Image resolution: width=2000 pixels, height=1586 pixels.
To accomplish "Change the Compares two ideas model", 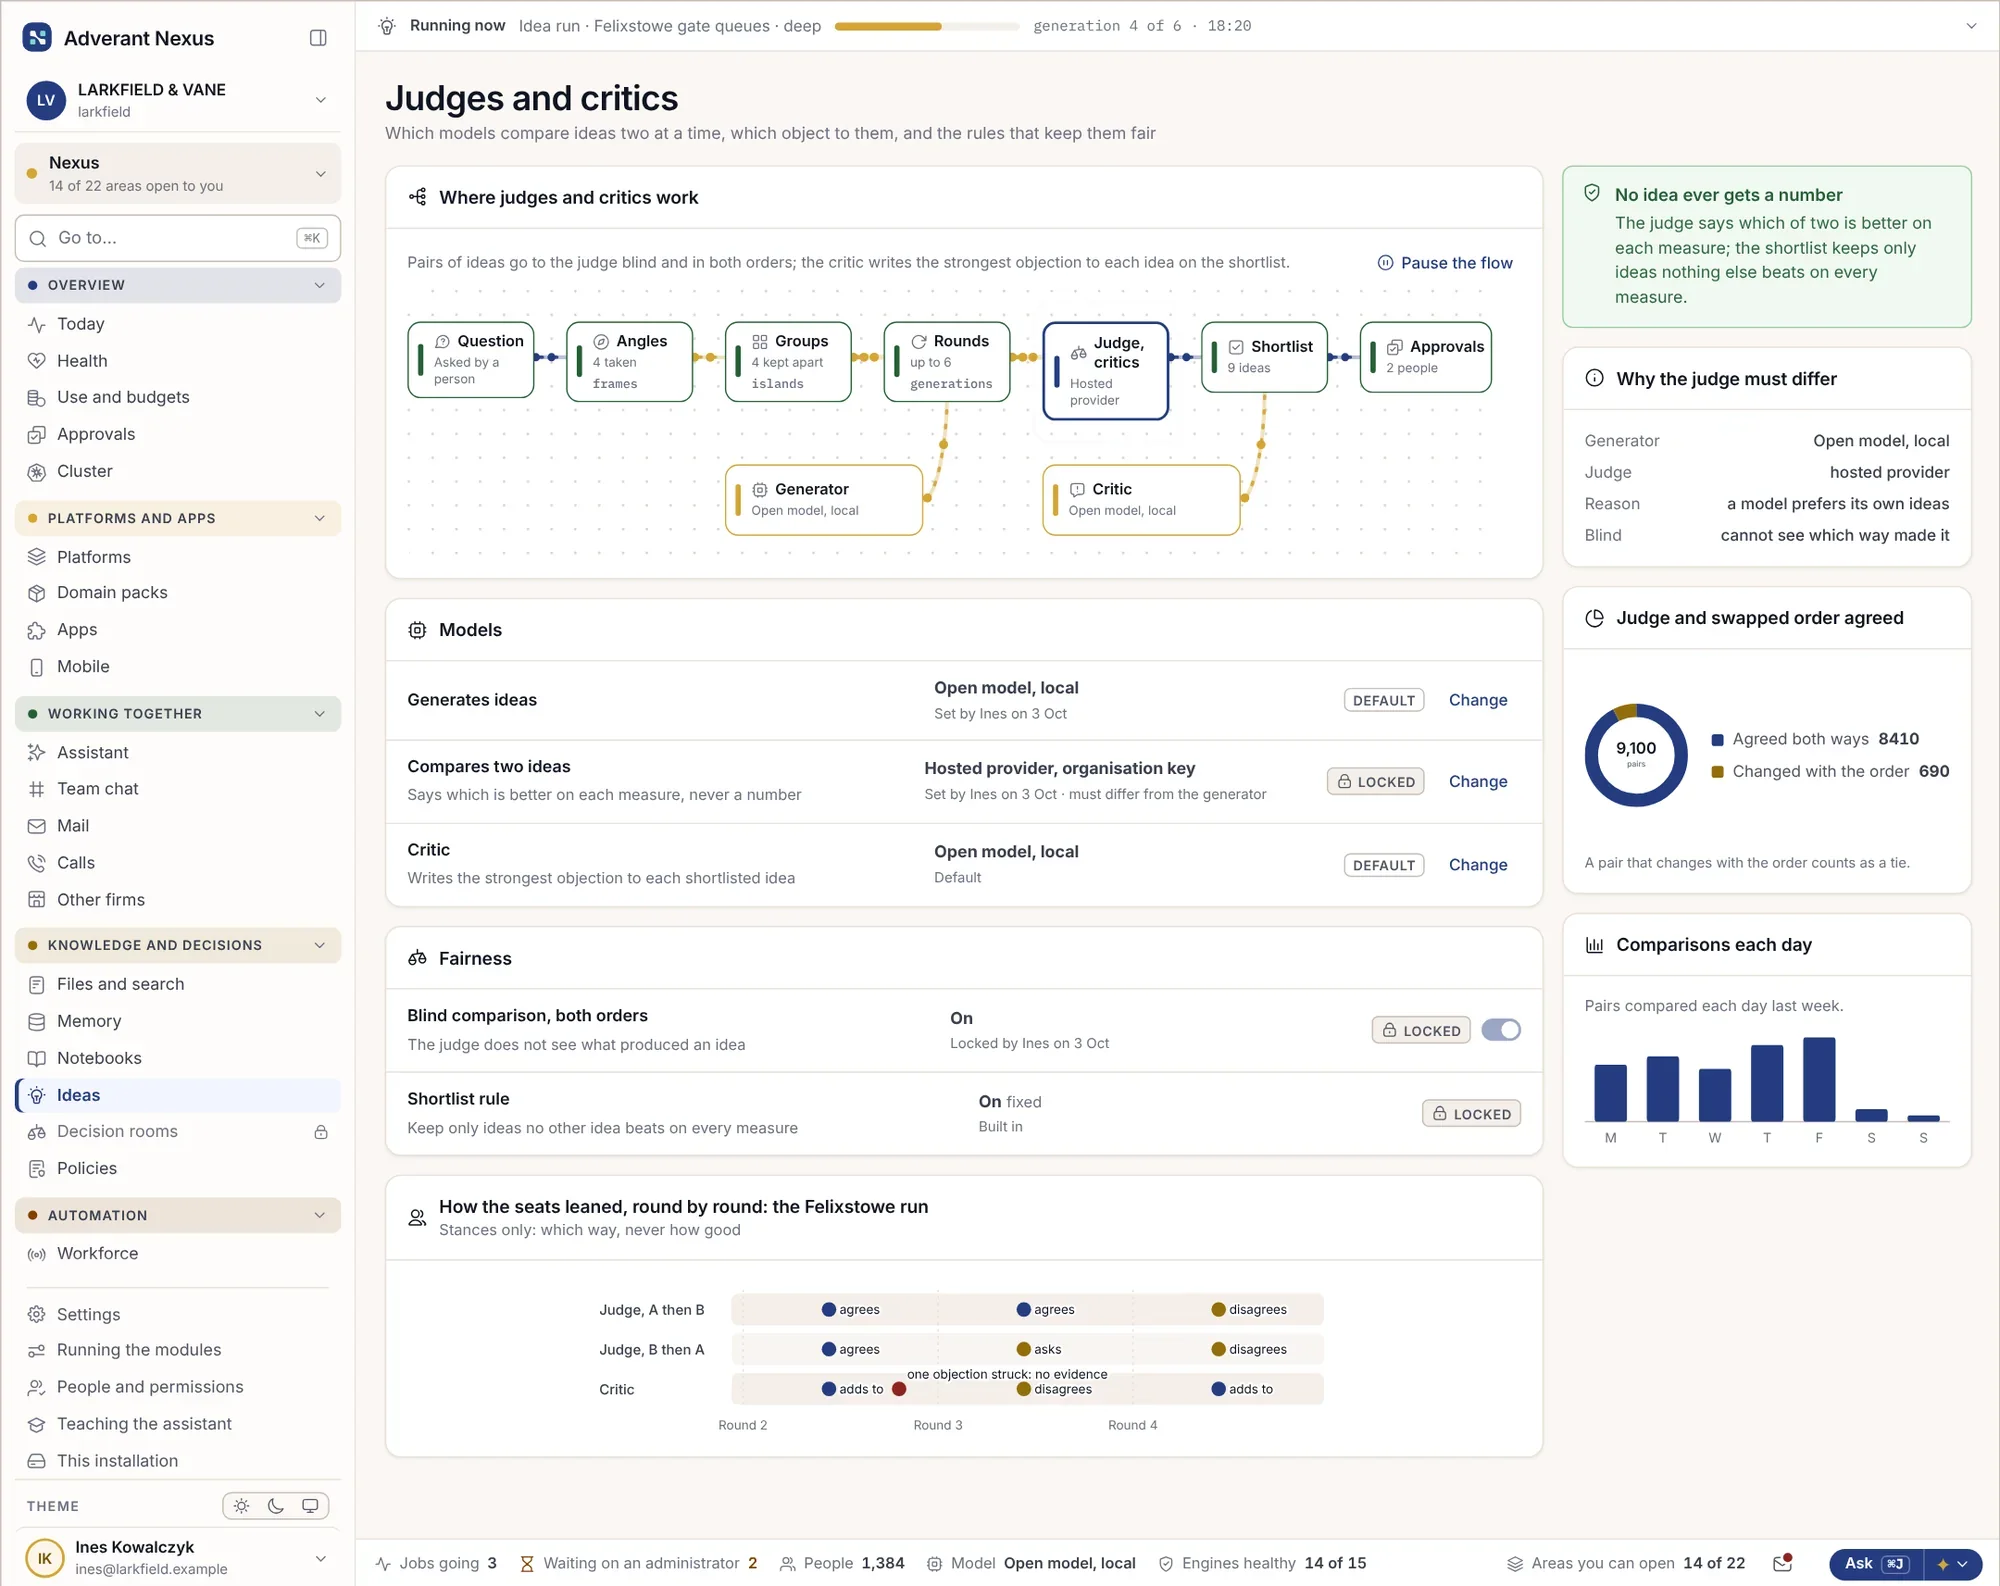I will click(1478, 782).
